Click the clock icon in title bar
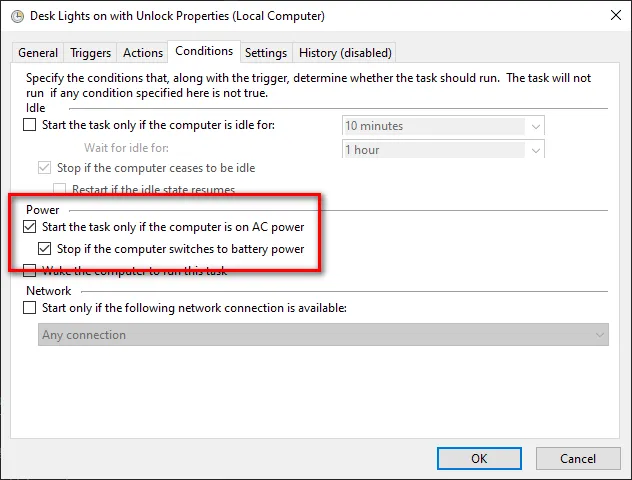 (17, 17)
